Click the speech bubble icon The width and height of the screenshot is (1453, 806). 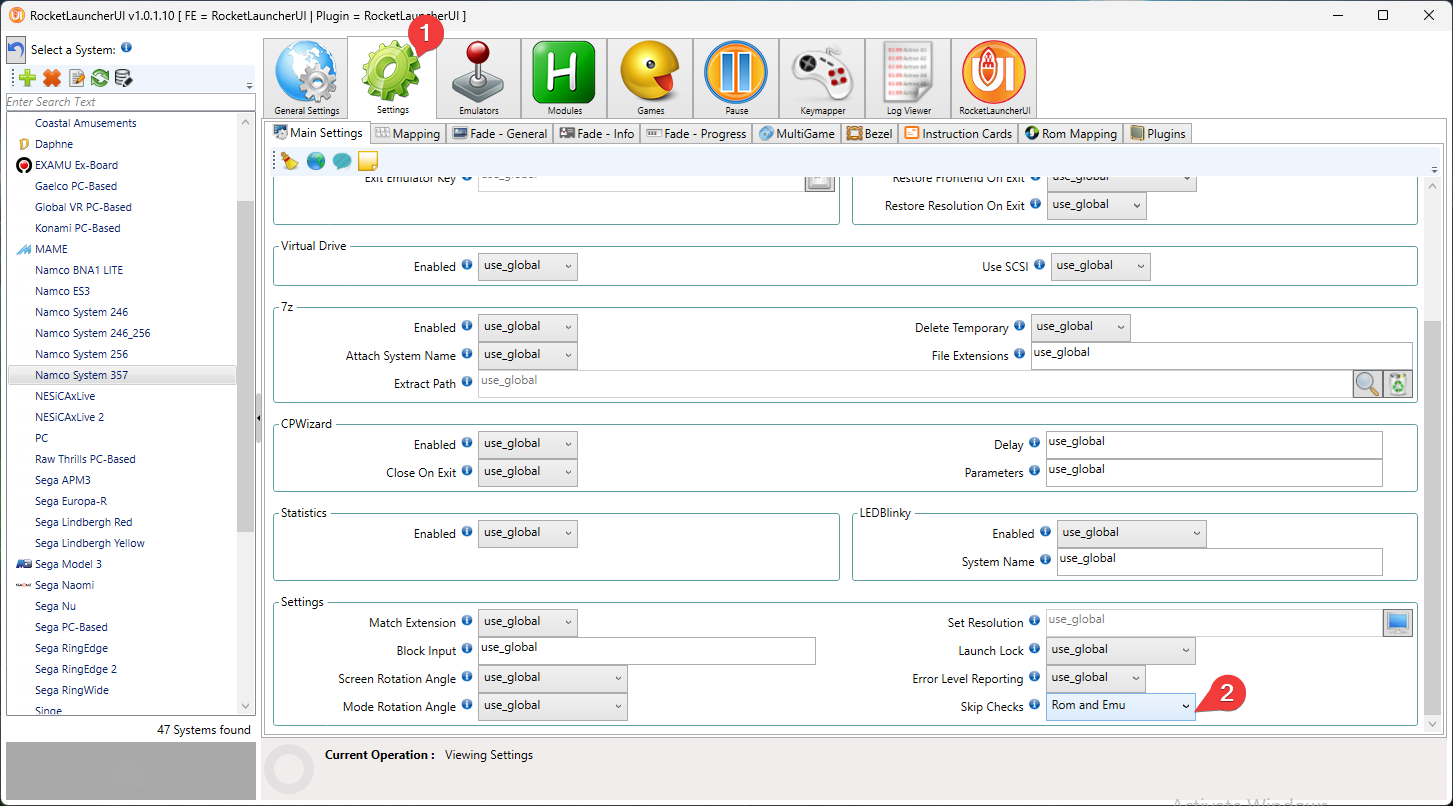click(x=342, y=161)
